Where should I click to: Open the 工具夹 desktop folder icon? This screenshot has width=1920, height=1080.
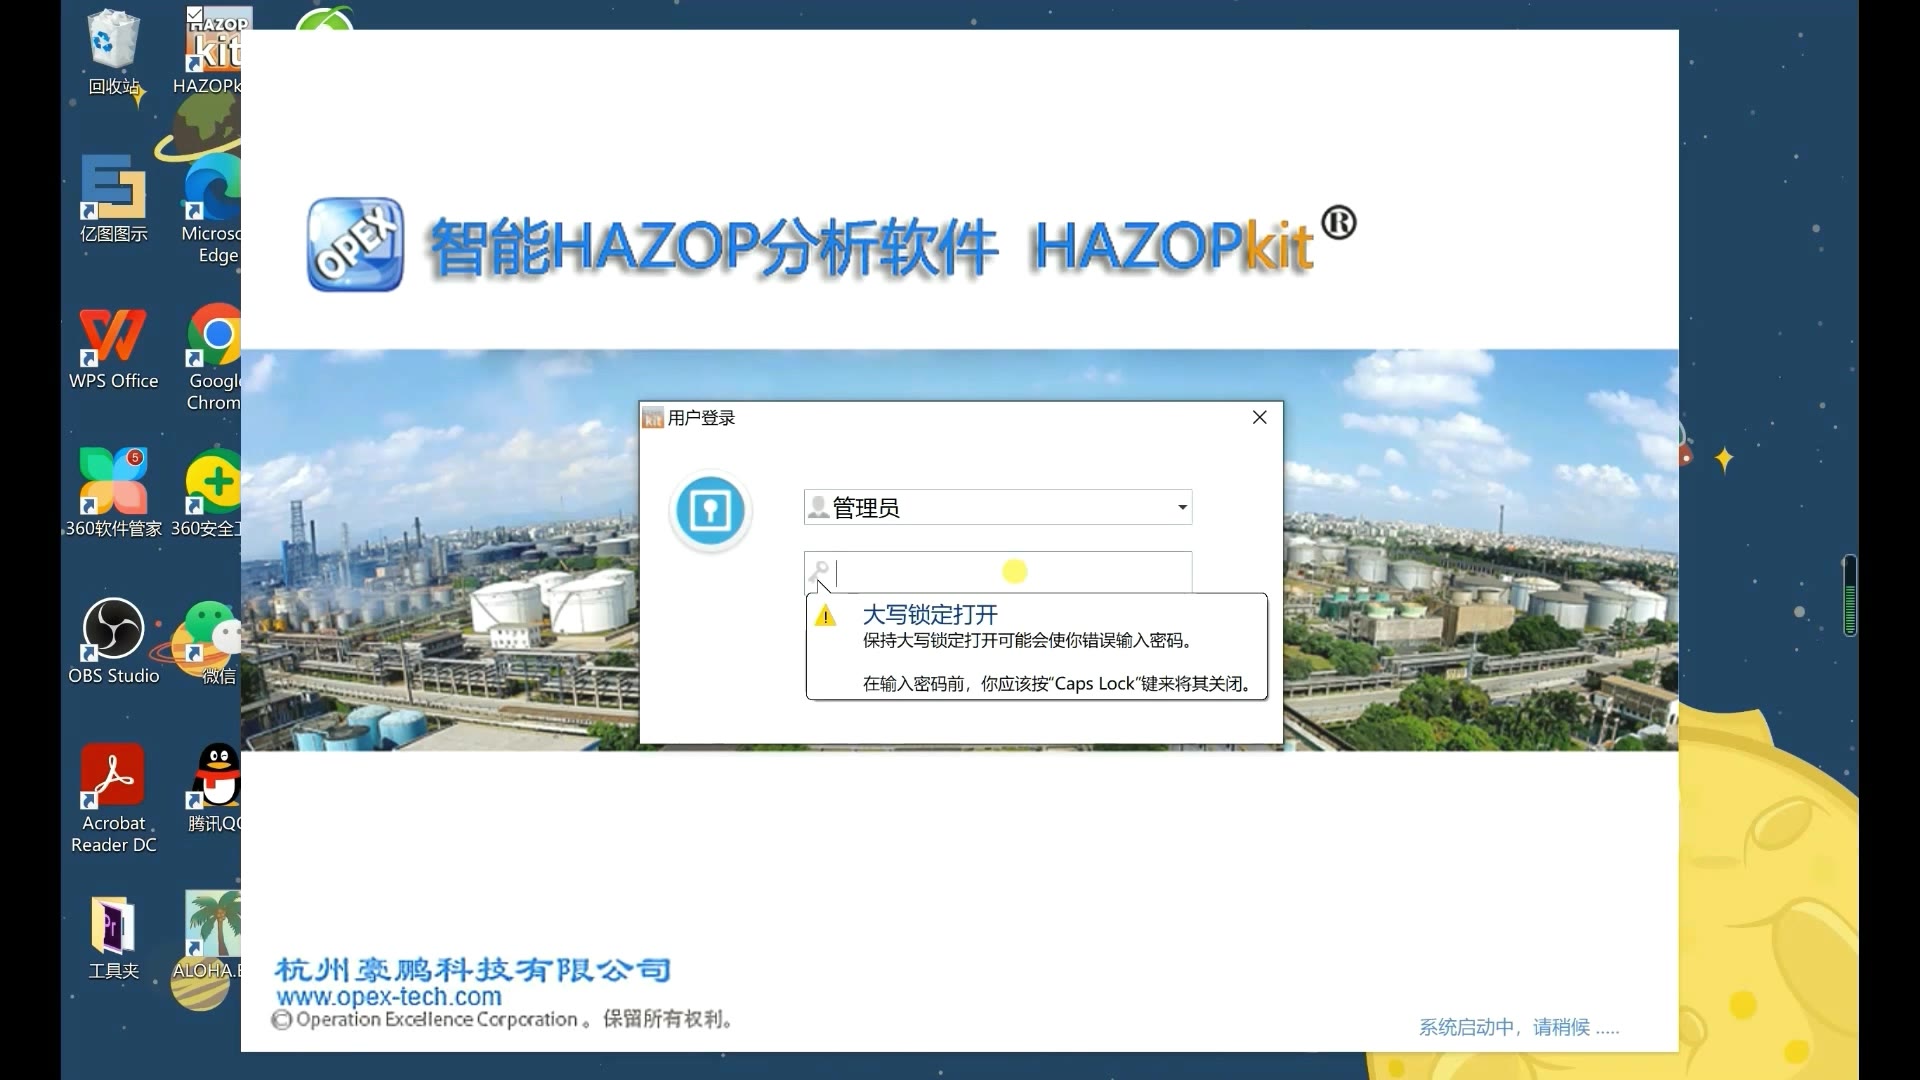(x=113, y=936)
